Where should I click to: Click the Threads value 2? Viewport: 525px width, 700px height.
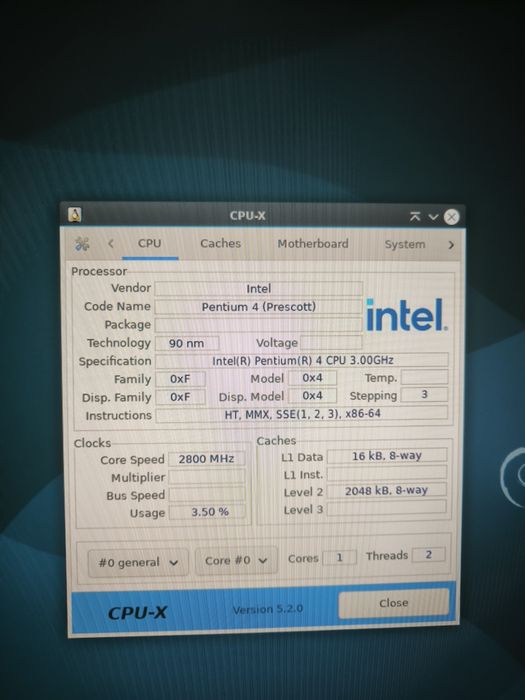point(429,555)
